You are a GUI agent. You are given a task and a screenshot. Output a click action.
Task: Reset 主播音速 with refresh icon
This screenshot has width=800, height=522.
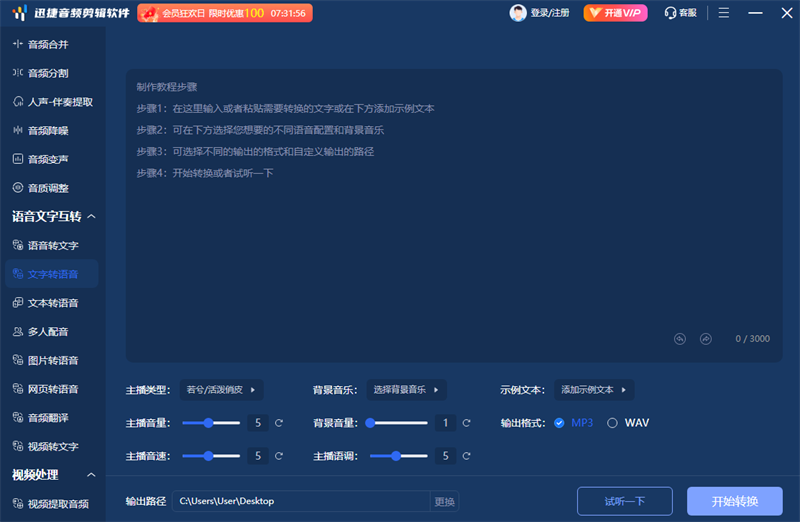[x=279, y=456]
